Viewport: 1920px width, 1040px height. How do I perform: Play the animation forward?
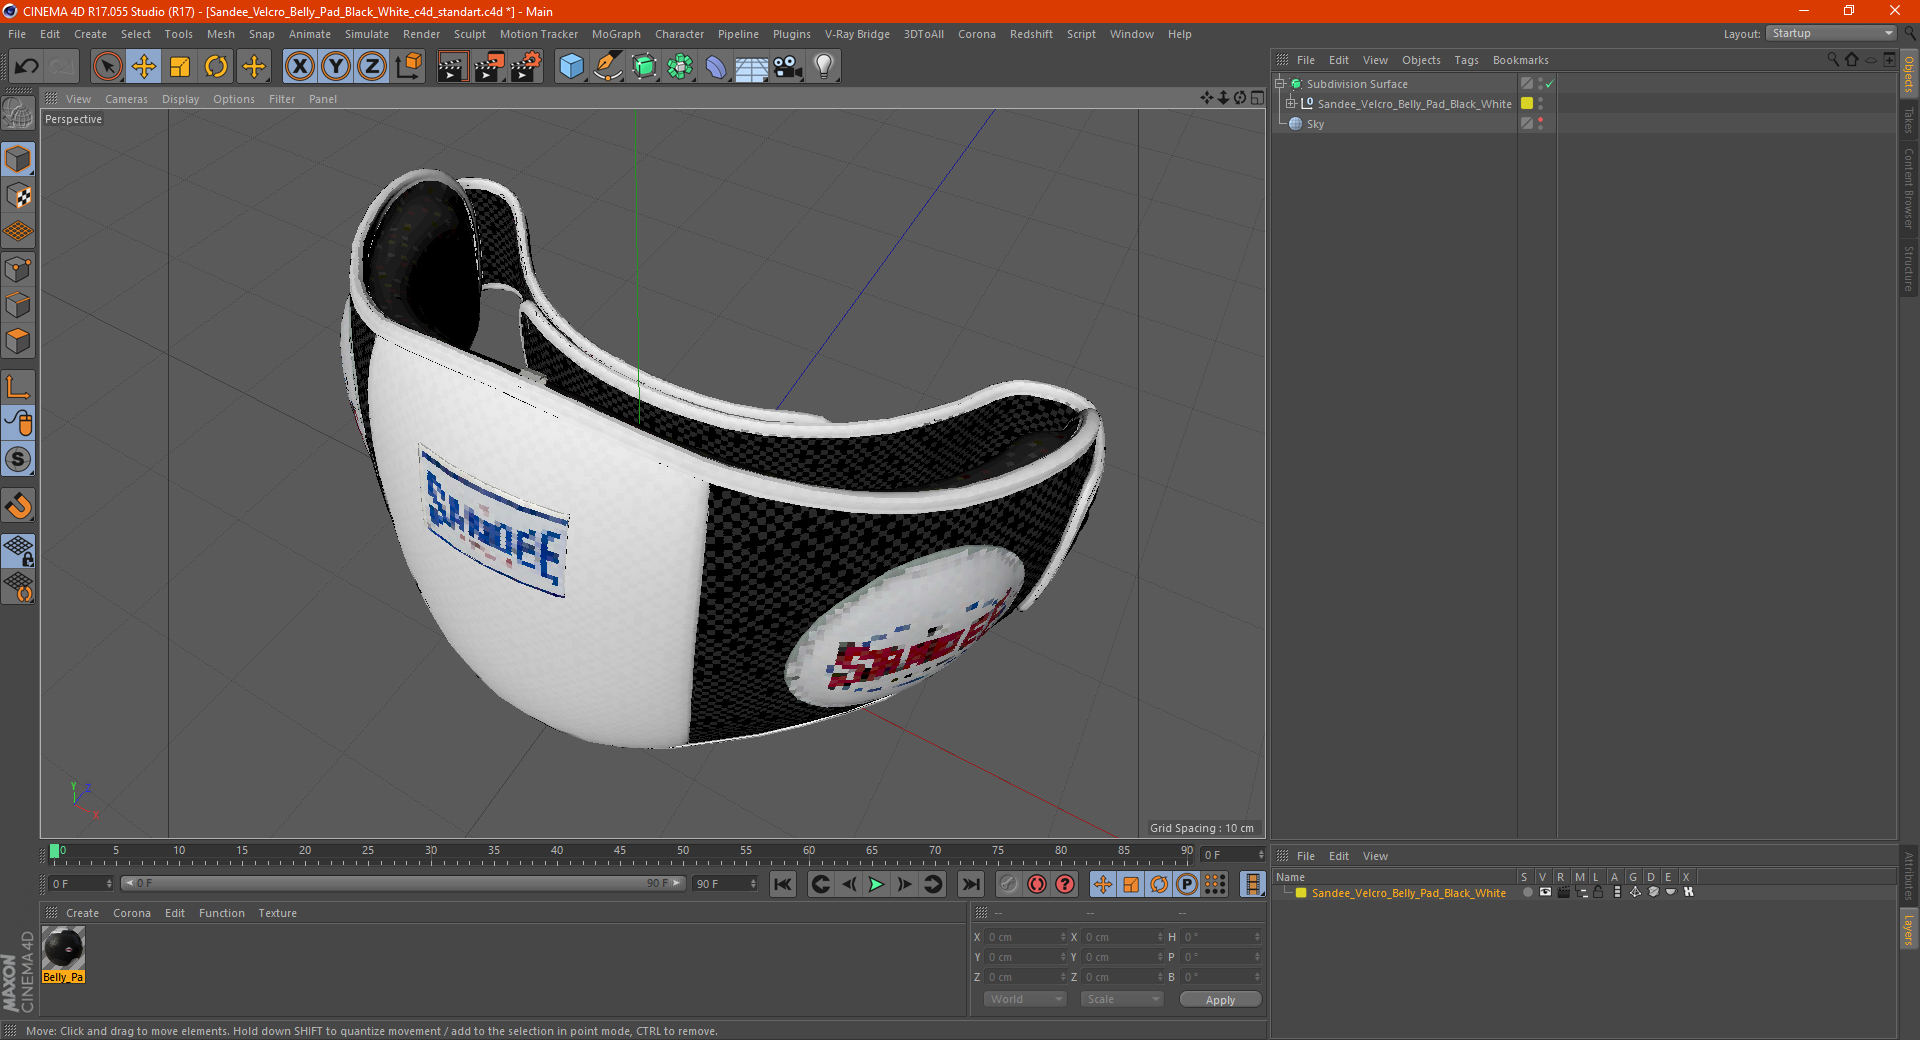tap(876, 884)
